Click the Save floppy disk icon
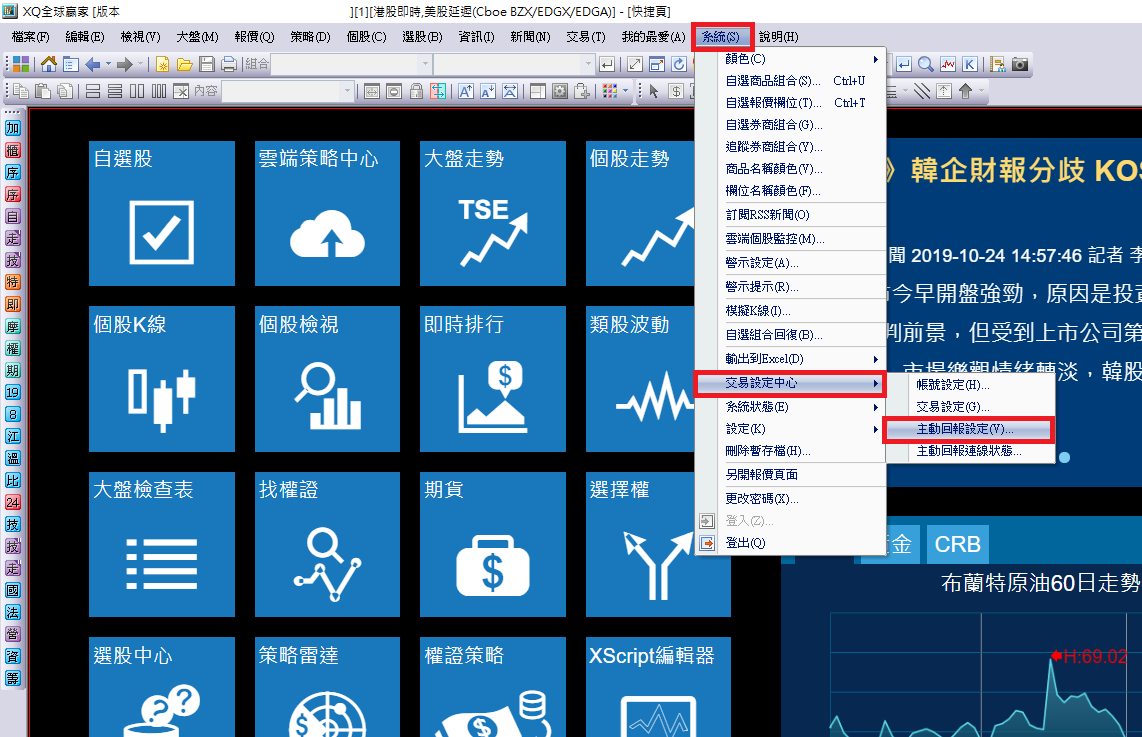 click(x=206, y=65)
